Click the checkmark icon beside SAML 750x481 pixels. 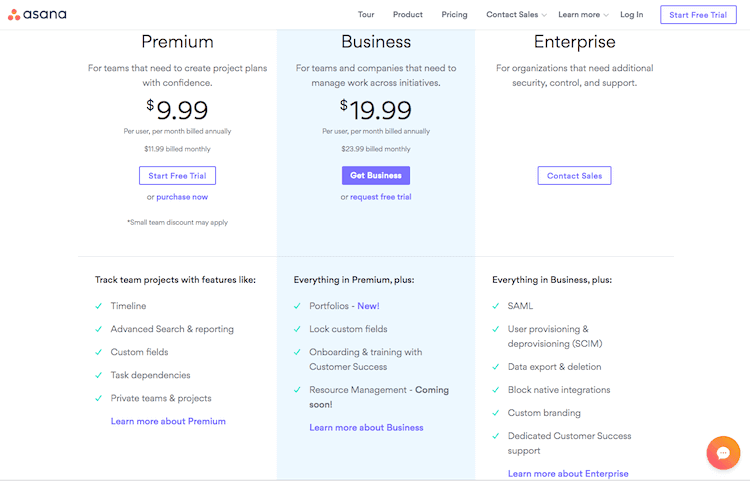tap(496, 306)
